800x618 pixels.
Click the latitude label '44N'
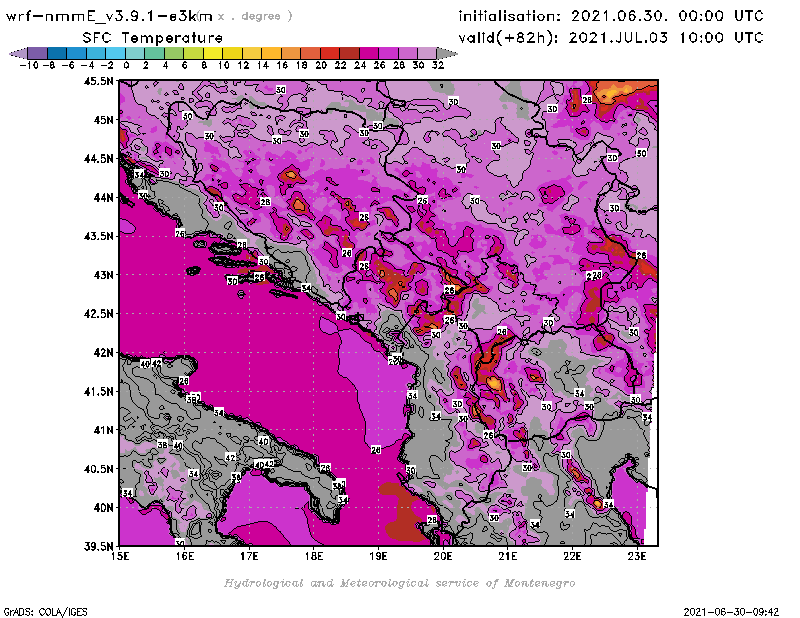click(x=103, y=197)
